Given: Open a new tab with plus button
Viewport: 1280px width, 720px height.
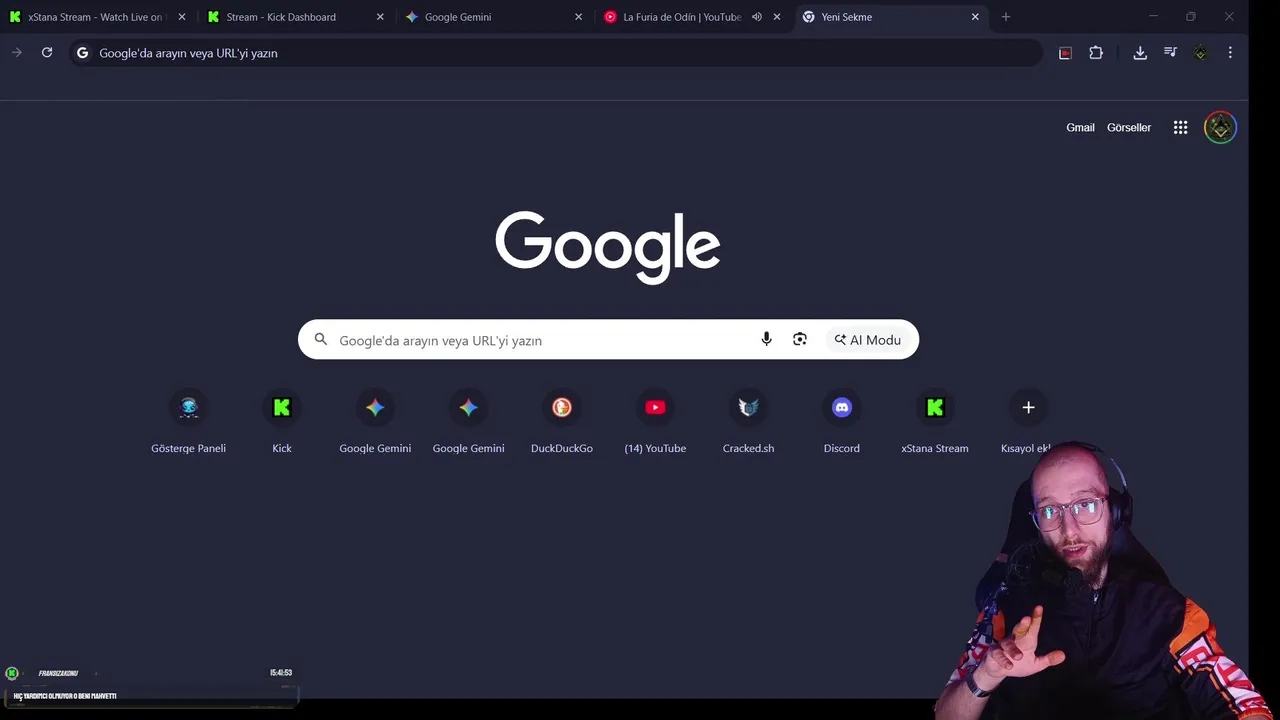Looking at the screenshot, I should [x=1006, y=17].
